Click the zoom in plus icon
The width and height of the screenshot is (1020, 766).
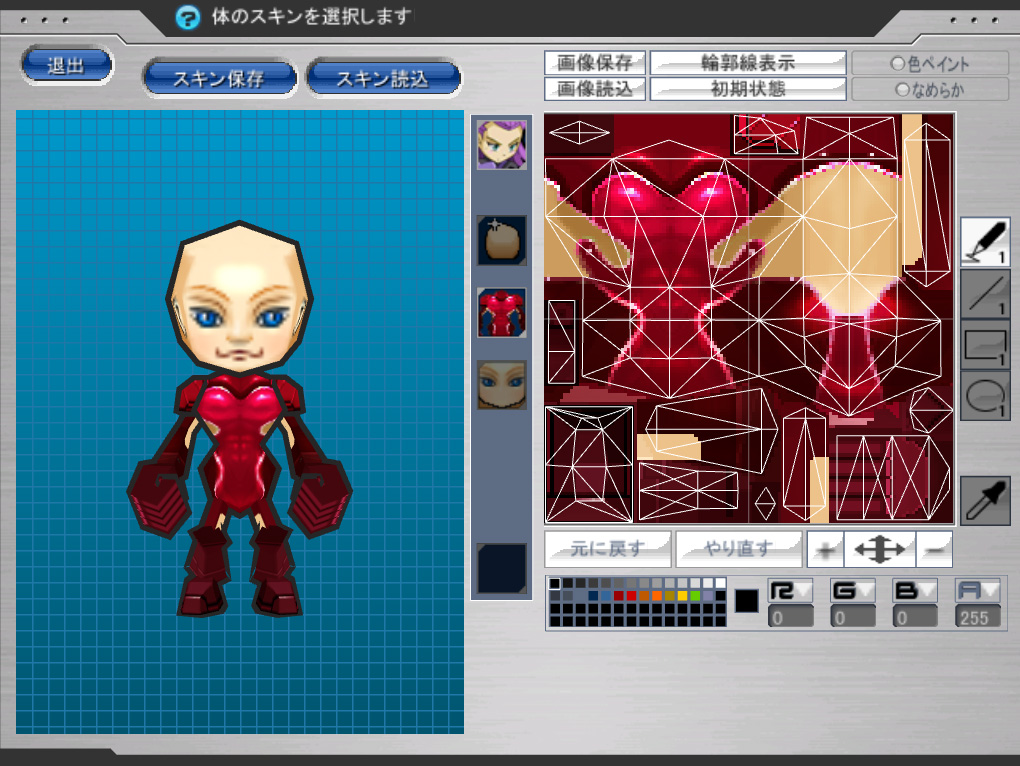(825, 550)
